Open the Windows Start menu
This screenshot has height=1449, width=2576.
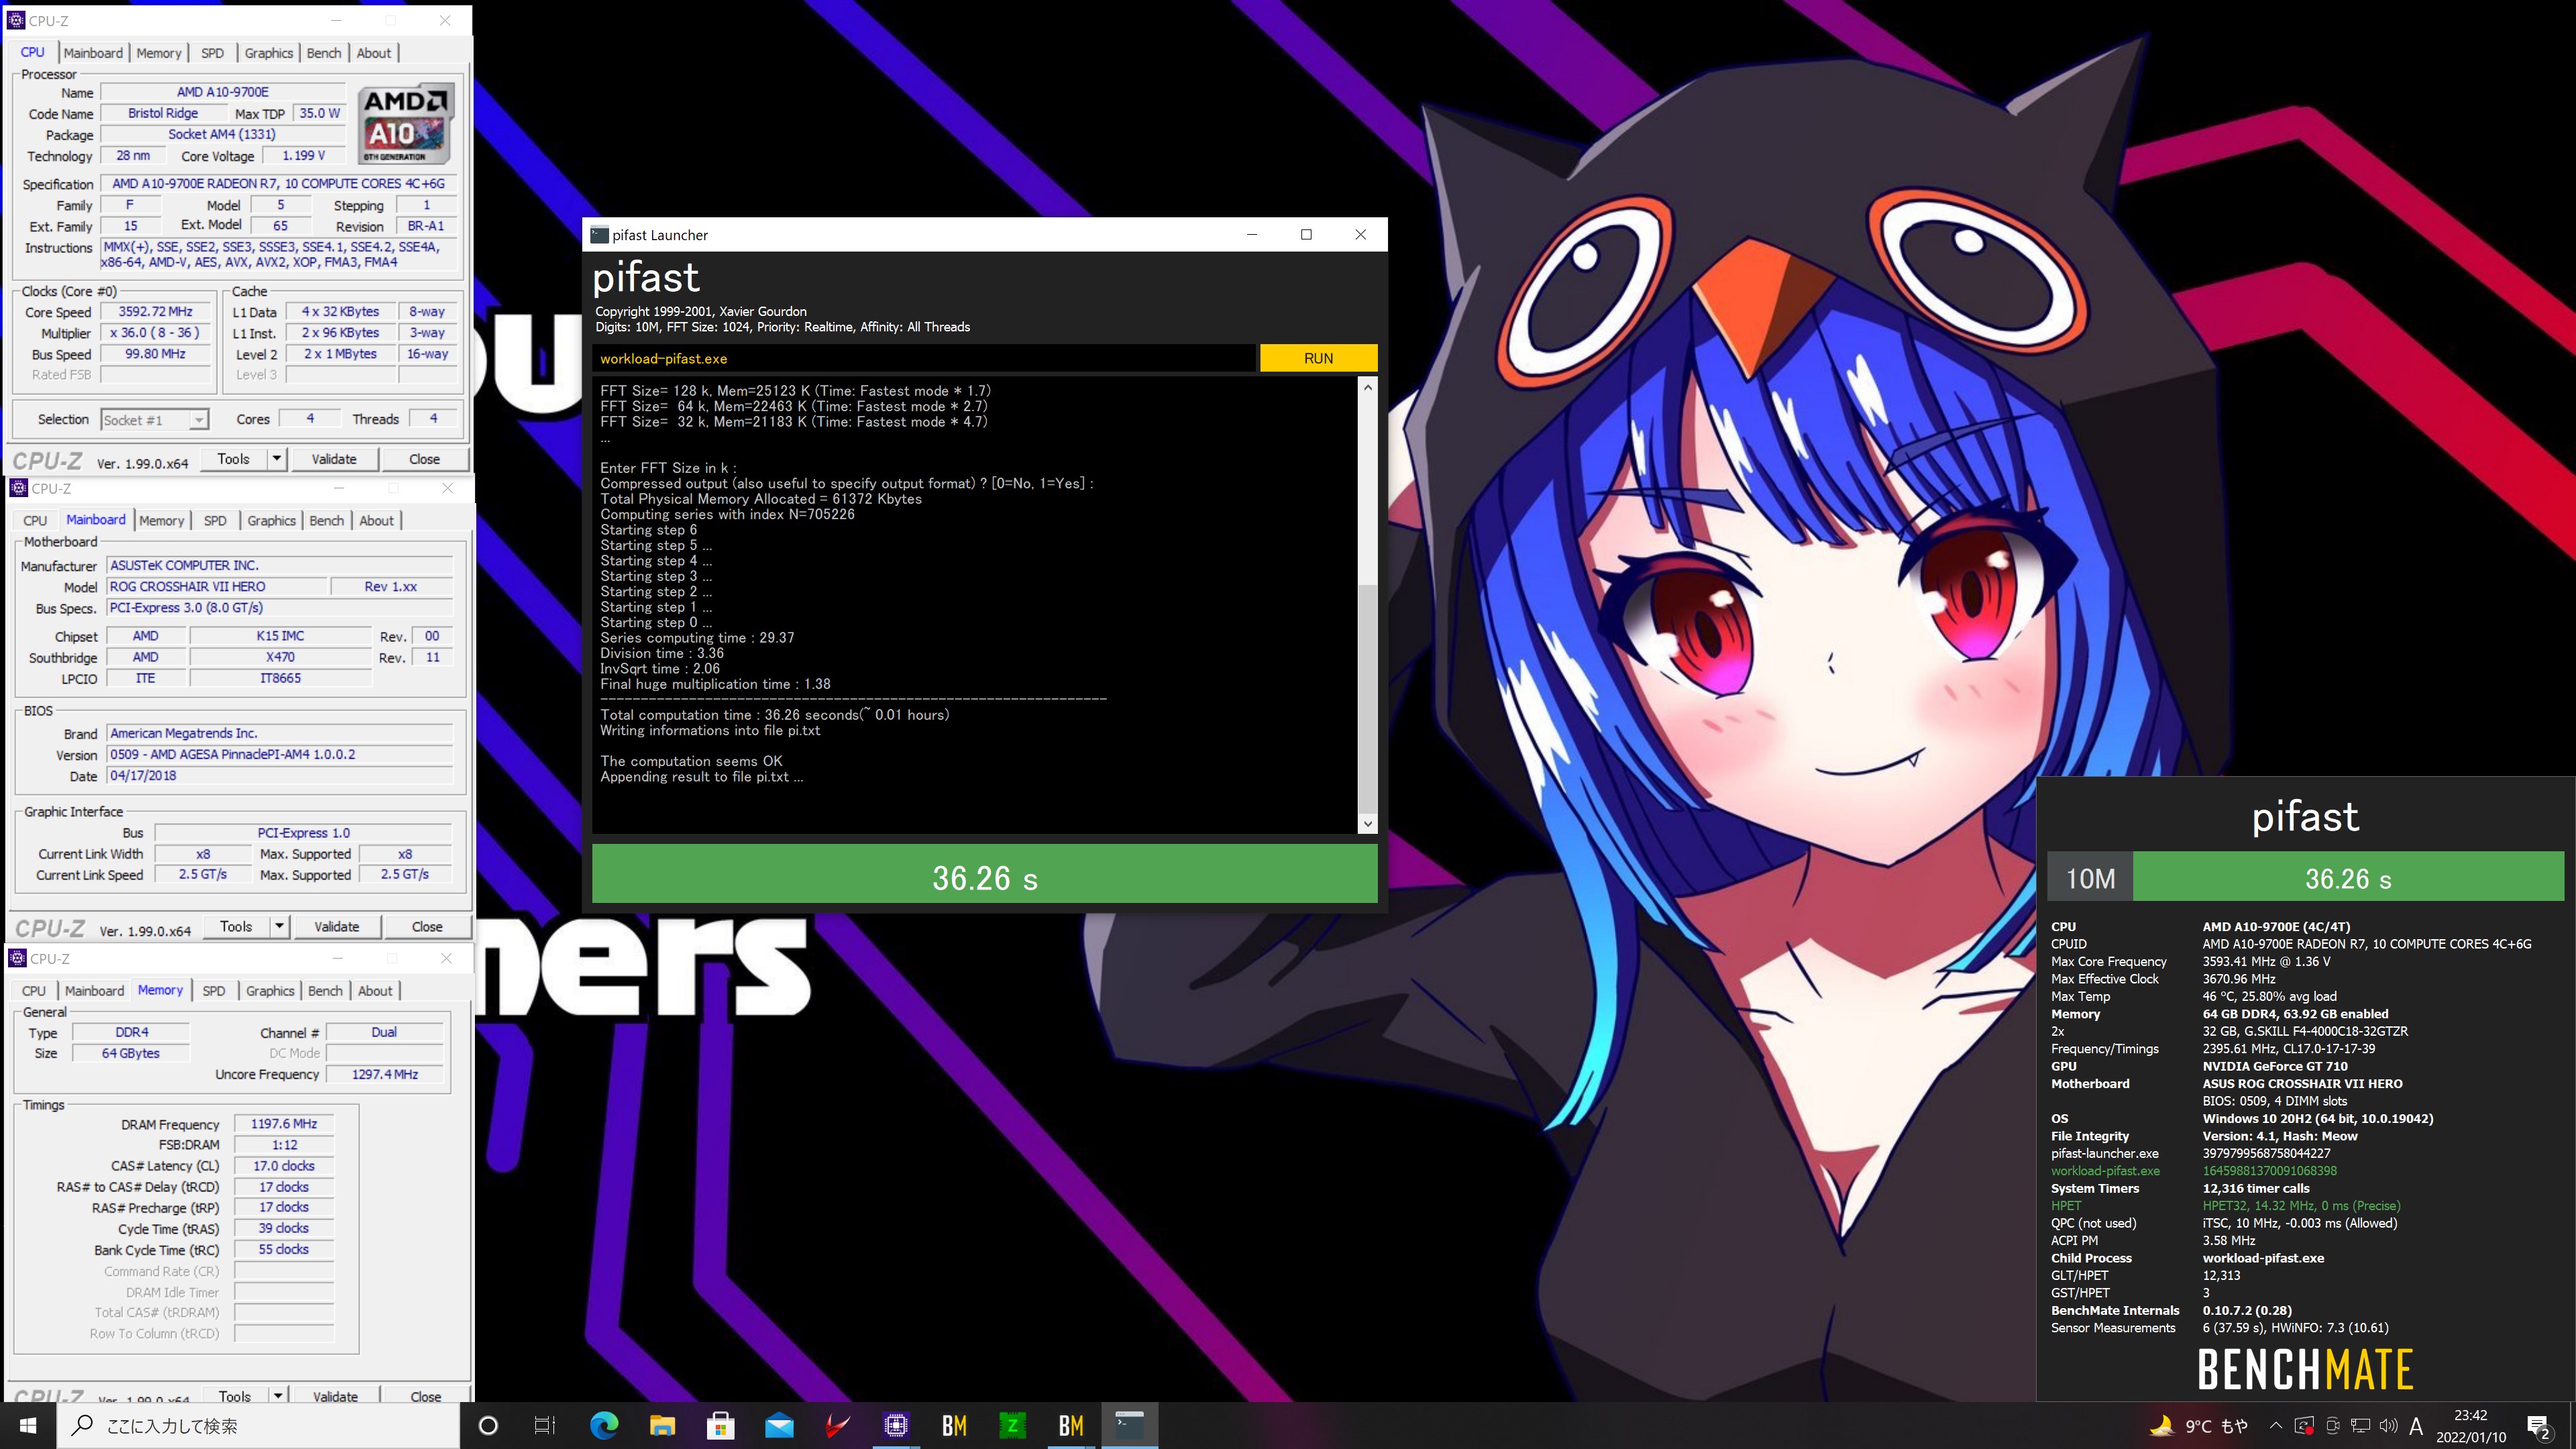tap(28, 1425)
